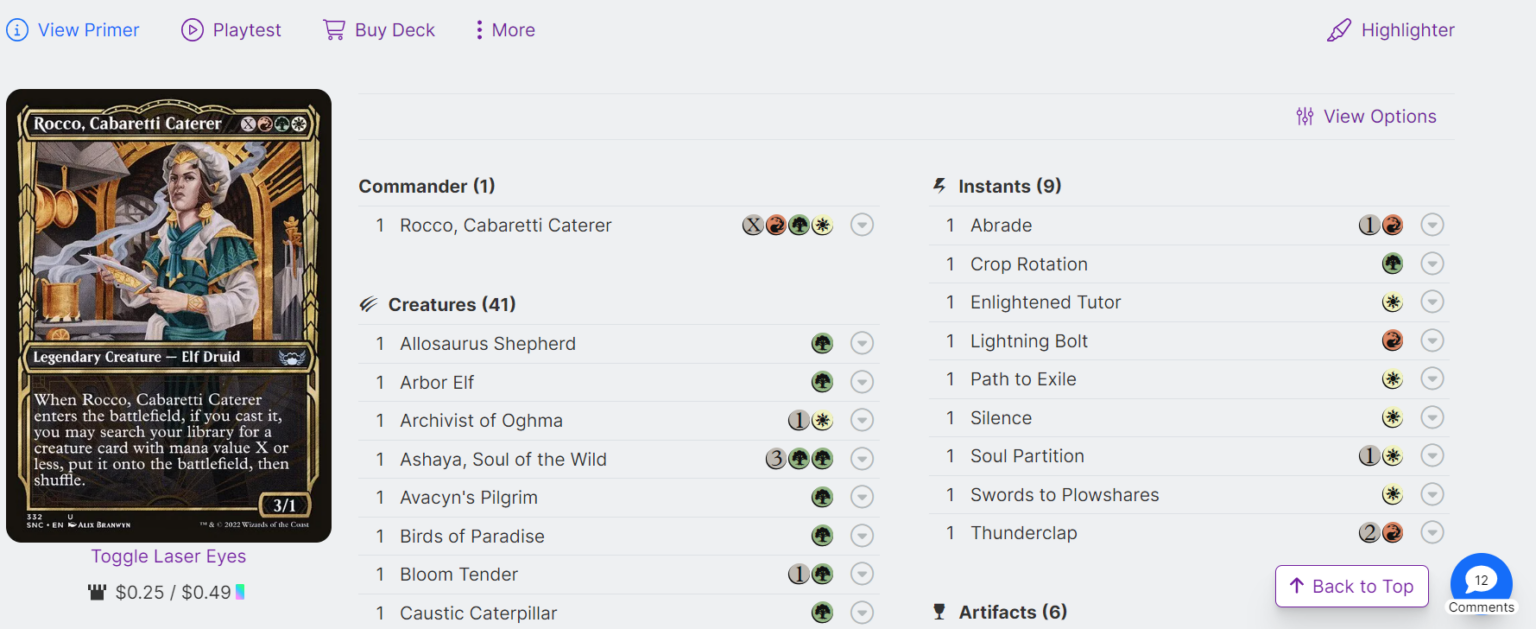Click the Playtest play icon
1536x629 pixels.
(x=192, y=30)
